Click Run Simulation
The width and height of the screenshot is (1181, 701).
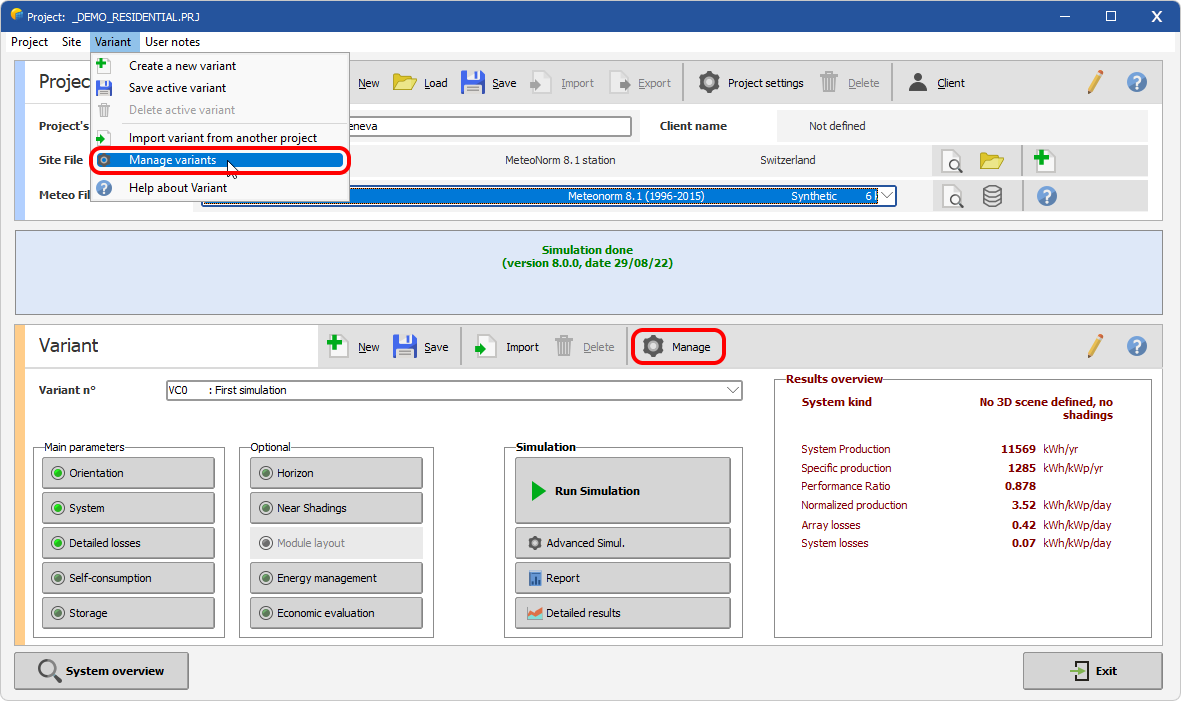[x=623, y=490]
